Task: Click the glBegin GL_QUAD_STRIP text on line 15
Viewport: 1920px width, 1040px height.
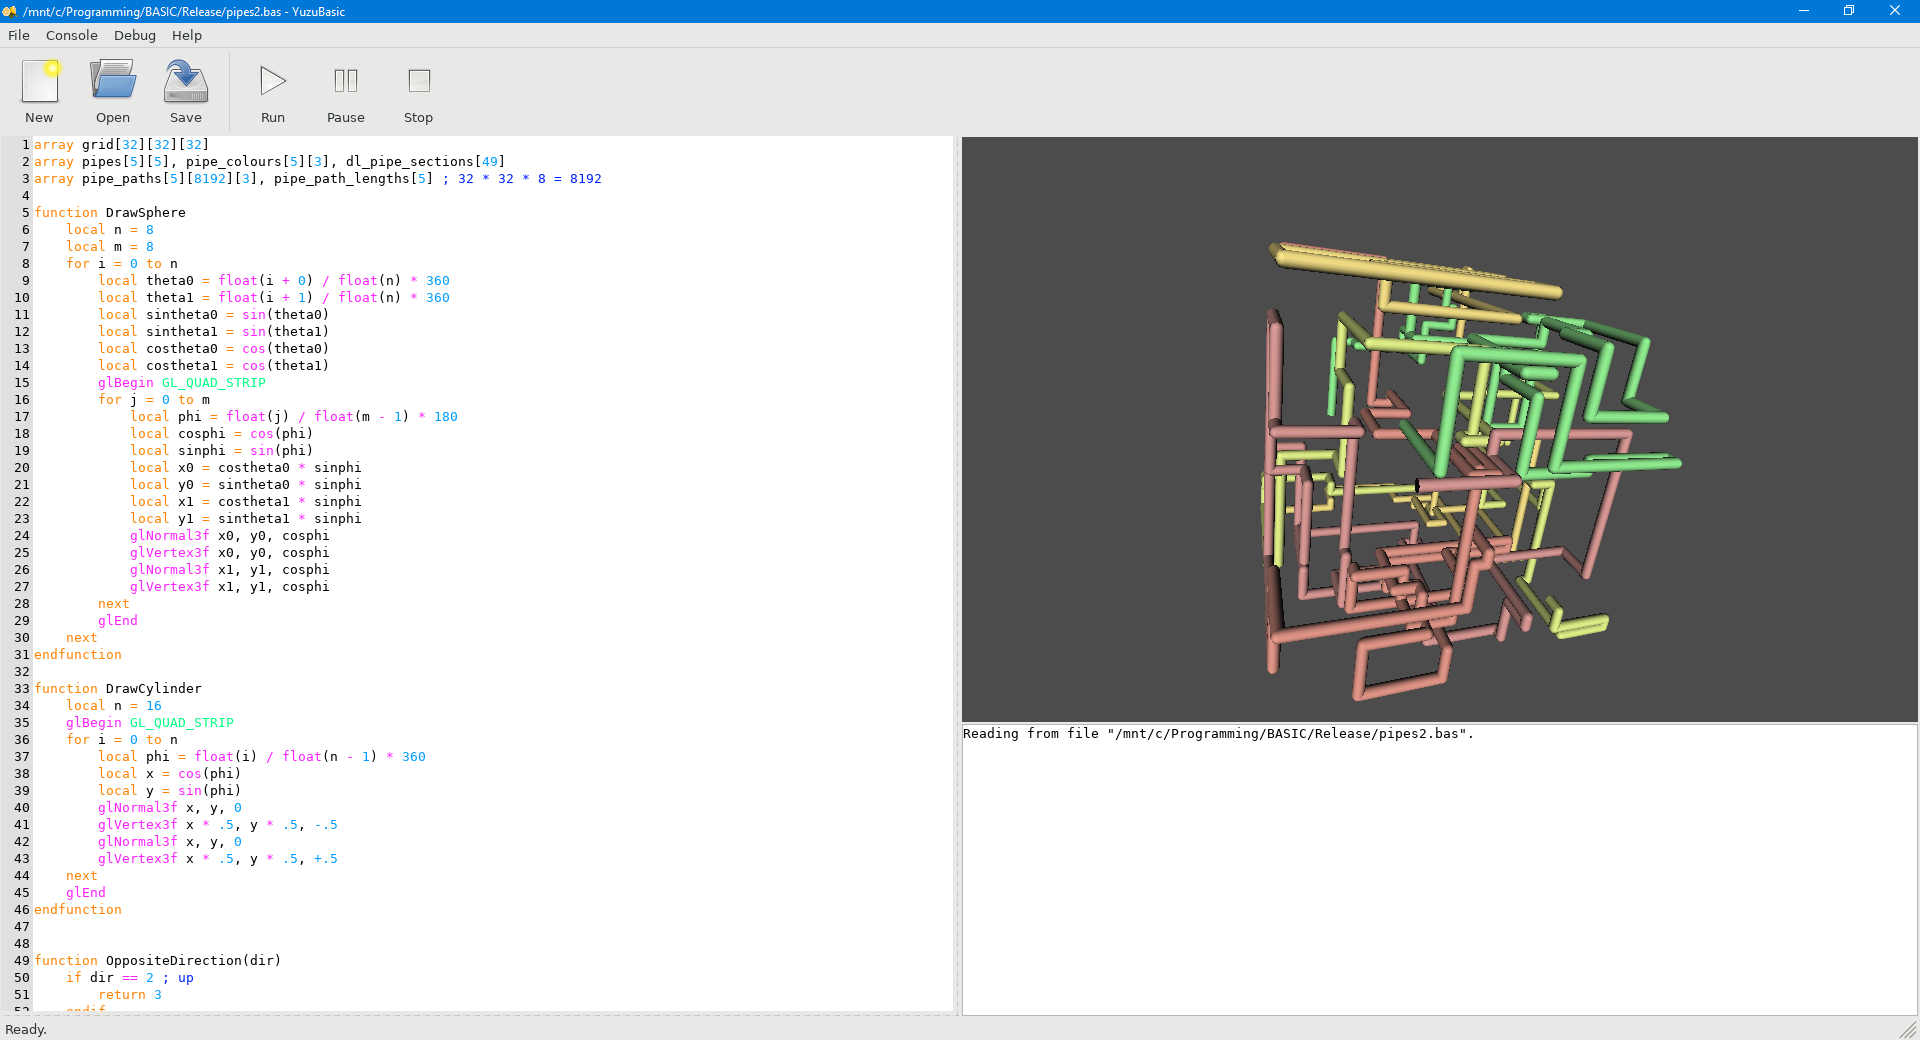Action: tap(181, 383)
